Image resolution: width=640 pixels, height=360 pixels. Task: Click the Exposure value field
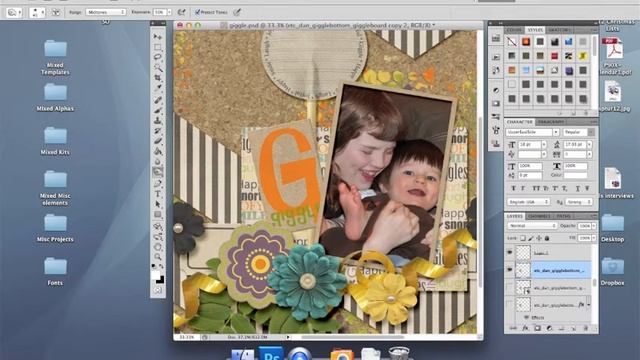pos(159,12)
